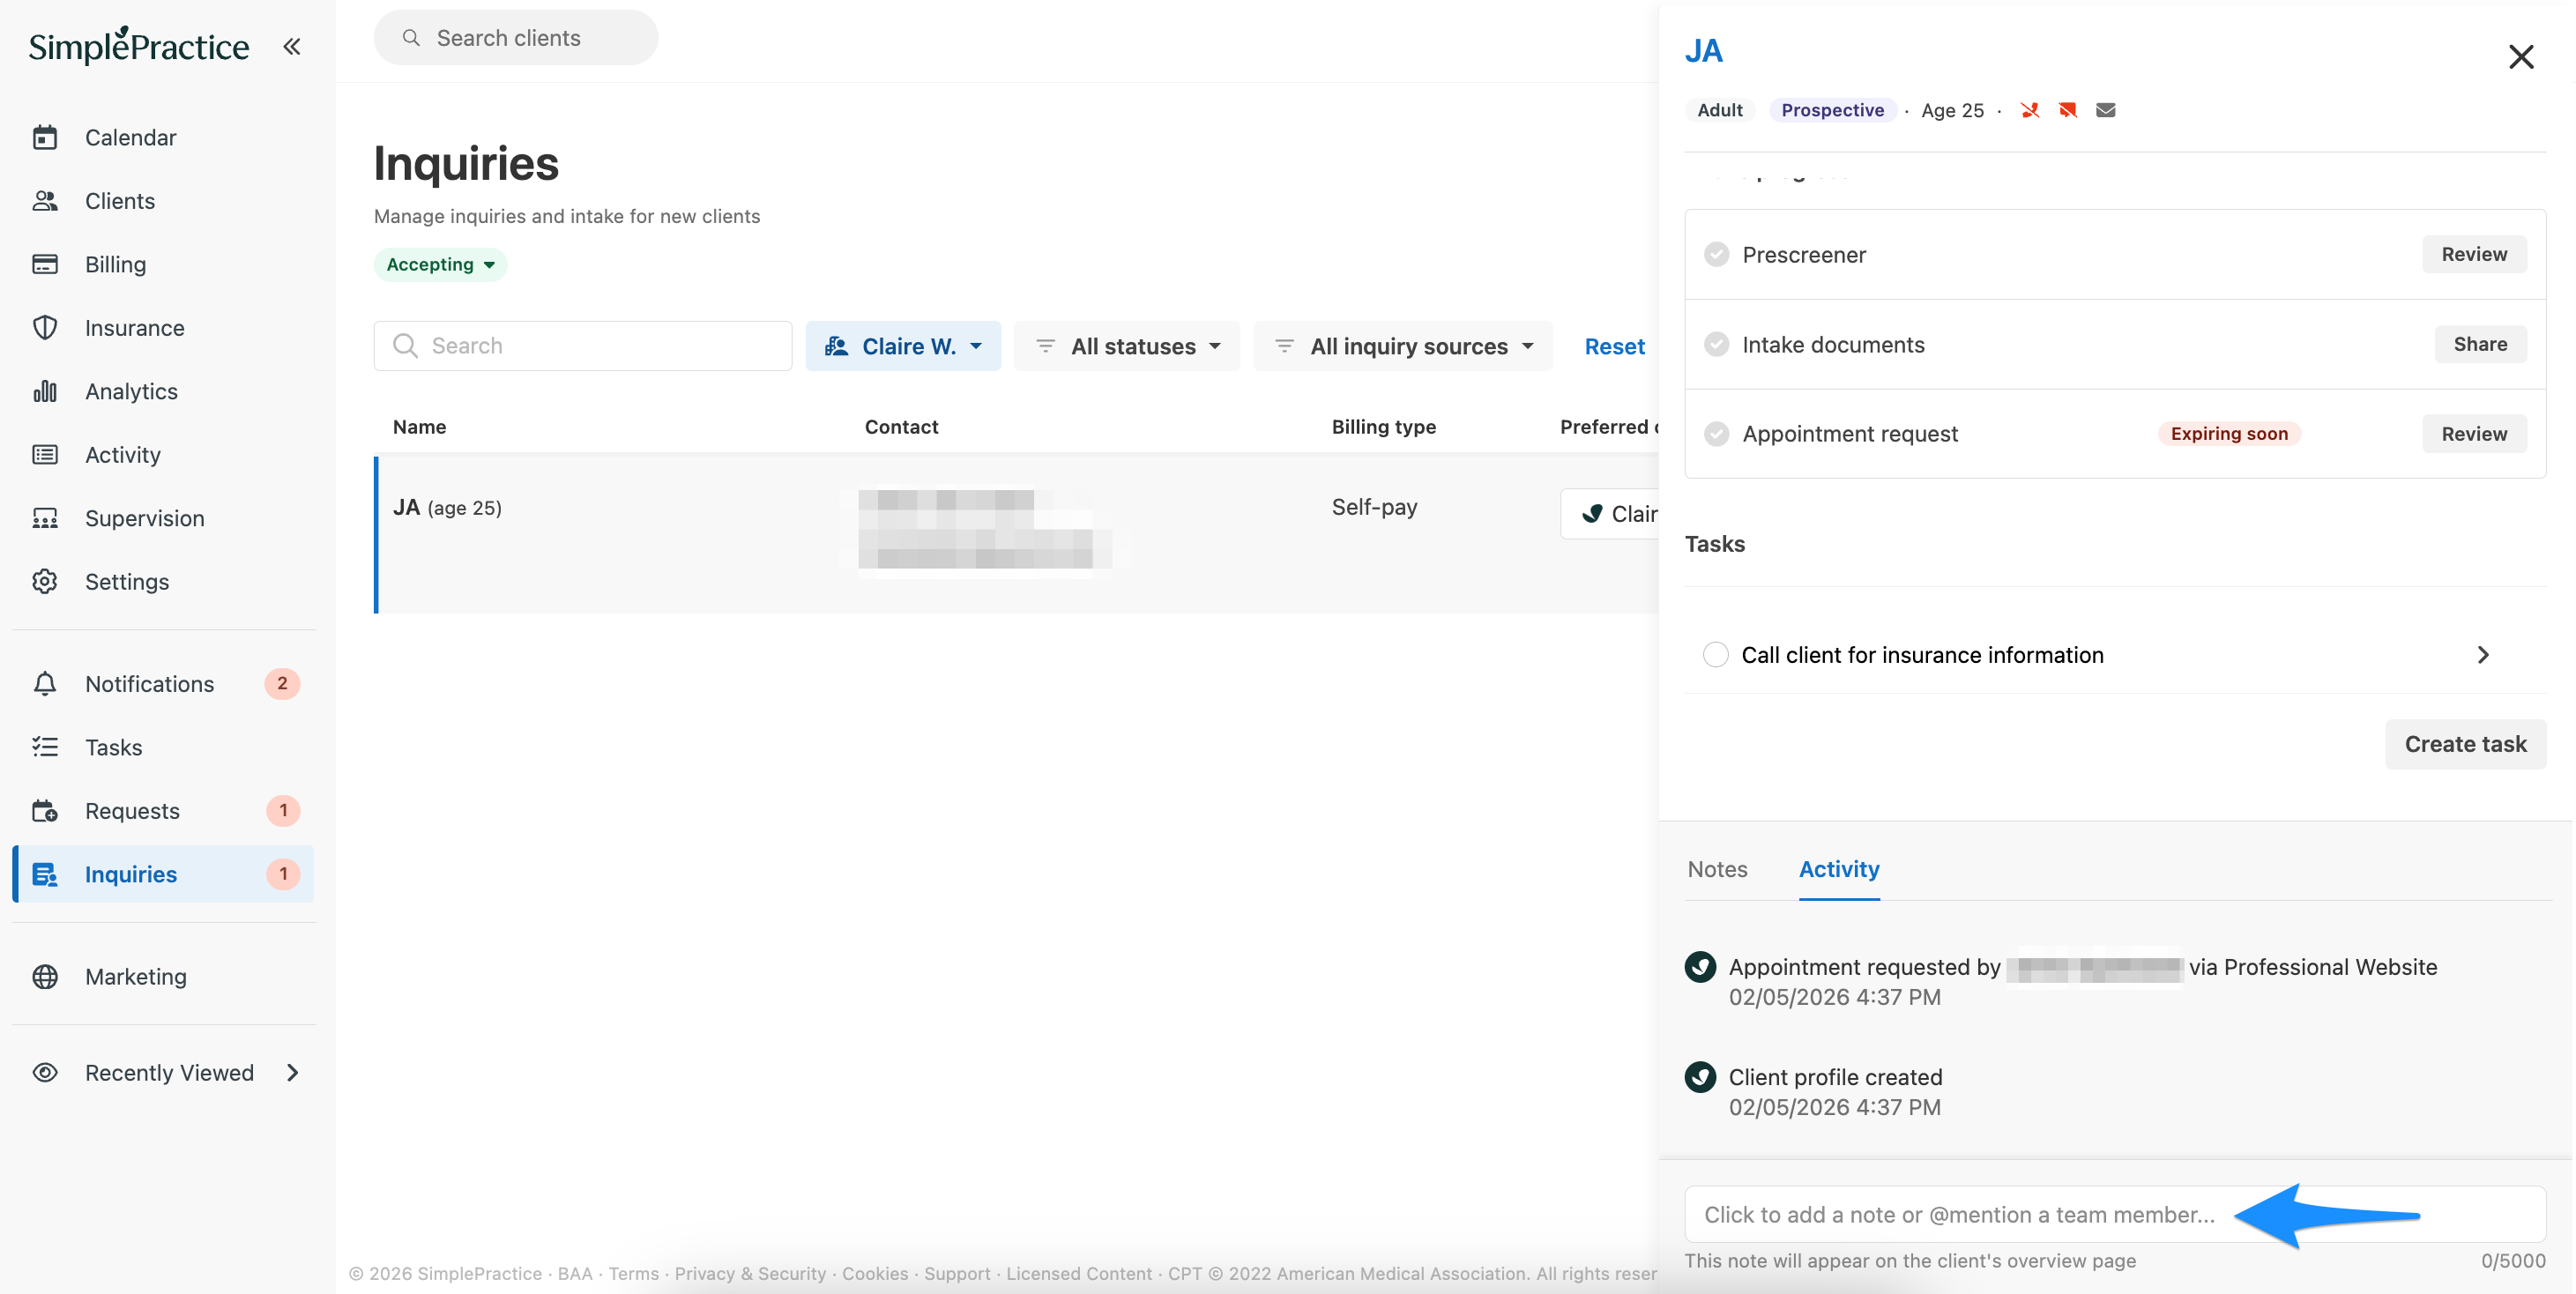The width and height of the screenshot is (2576, 1294).
Task: Click the red no-text-message icon in JA header
Action: coord(2067,110)
